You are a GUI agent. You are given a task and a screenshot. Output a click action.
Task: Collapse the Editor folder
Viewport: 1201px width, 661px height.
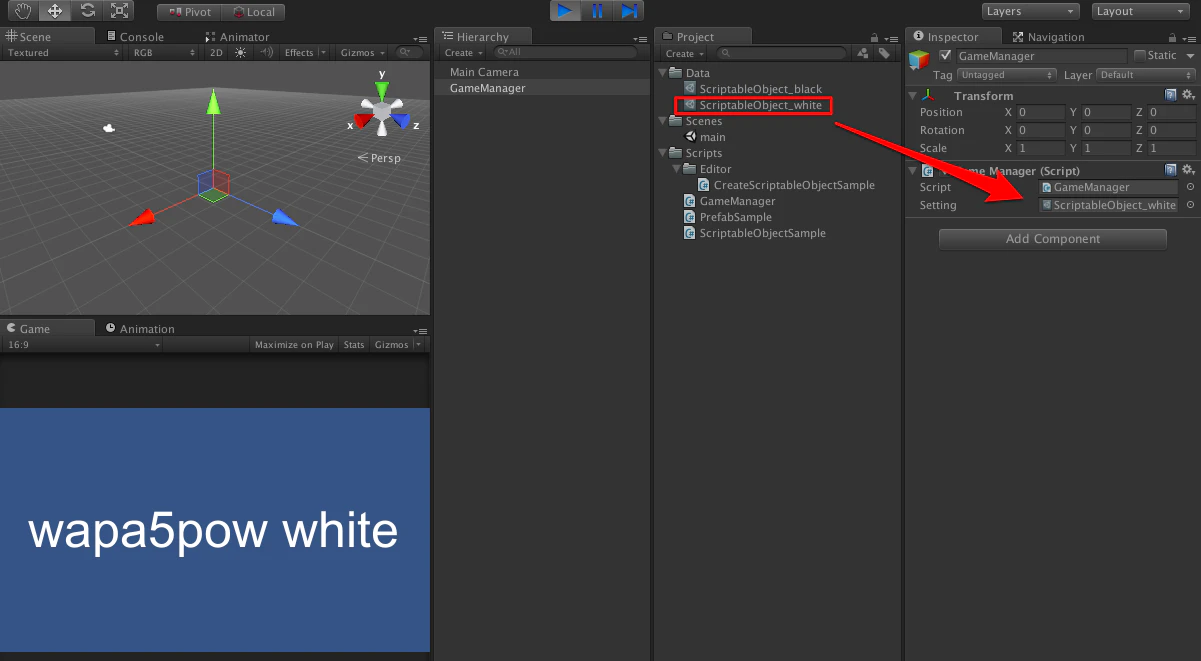(x=677, y=169)
